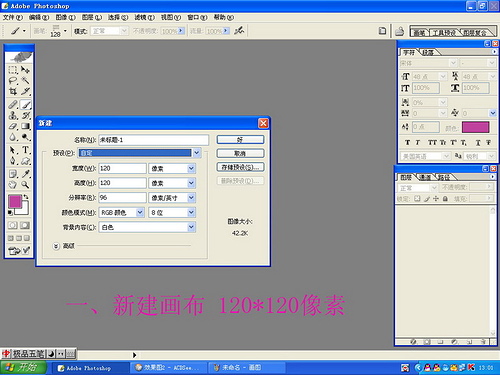Image resolution: width=500 pixels, height=375 pixels.
Task: Select the Dodge tool
Action: 25,137
